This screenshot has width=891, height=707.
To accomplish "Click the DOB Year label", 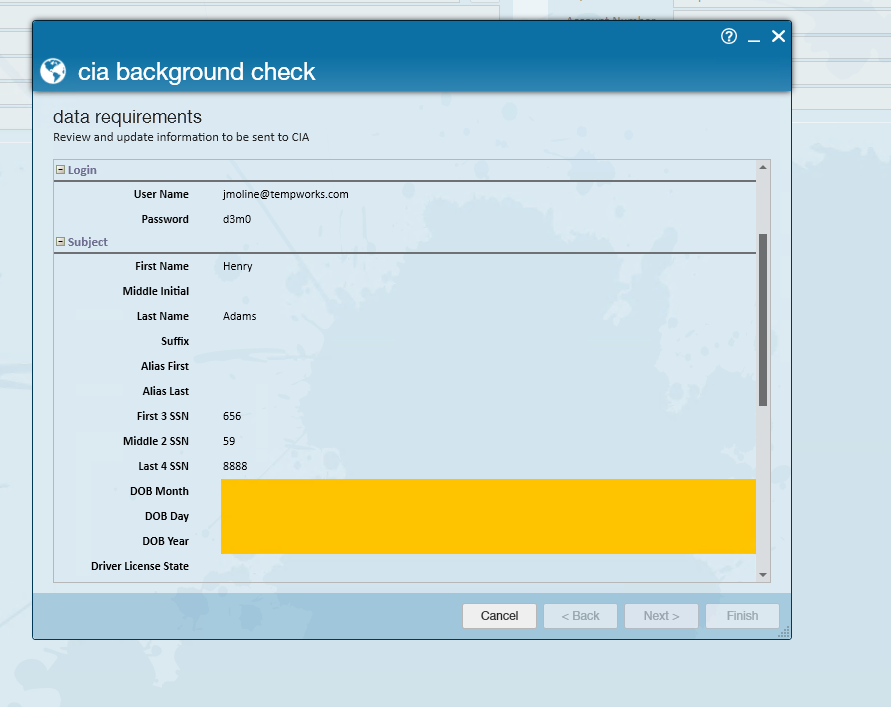I will coord(165,541).
